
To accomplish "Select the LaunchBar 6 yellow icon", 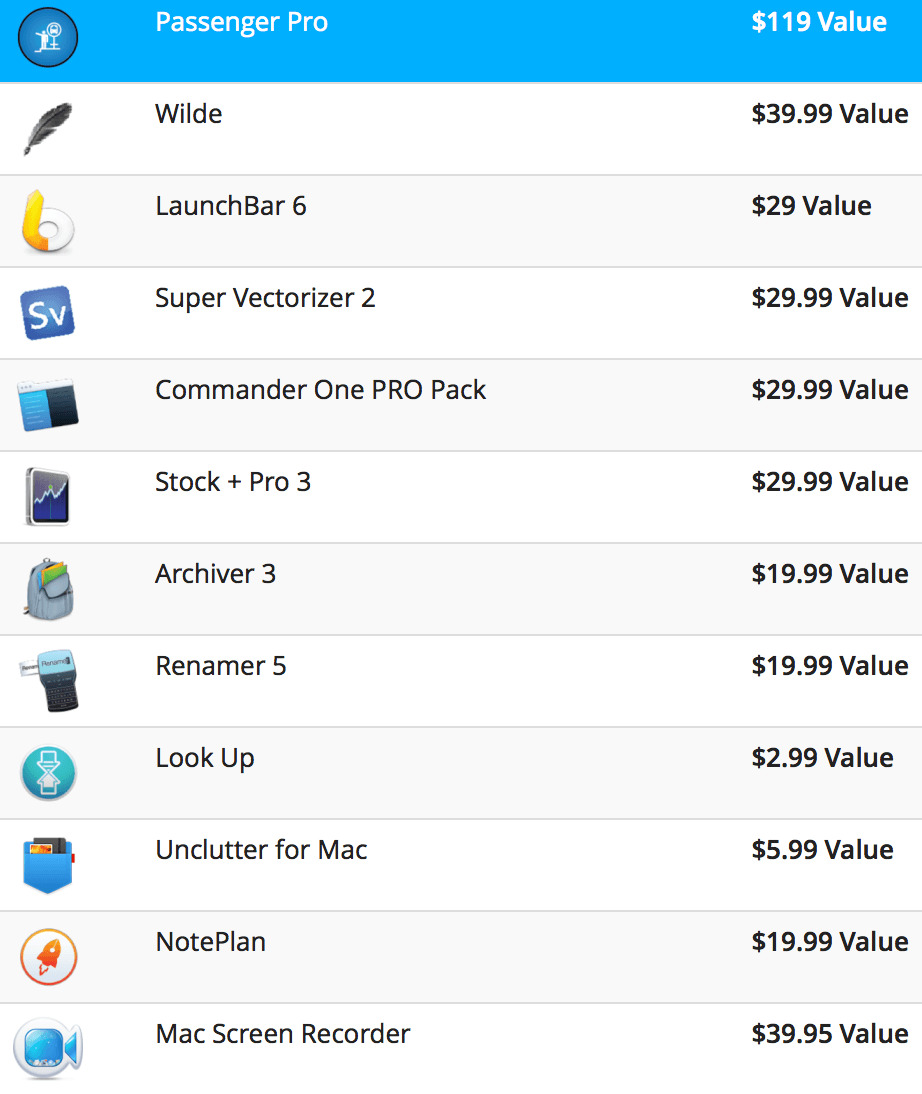I will [x=47, y=221].
